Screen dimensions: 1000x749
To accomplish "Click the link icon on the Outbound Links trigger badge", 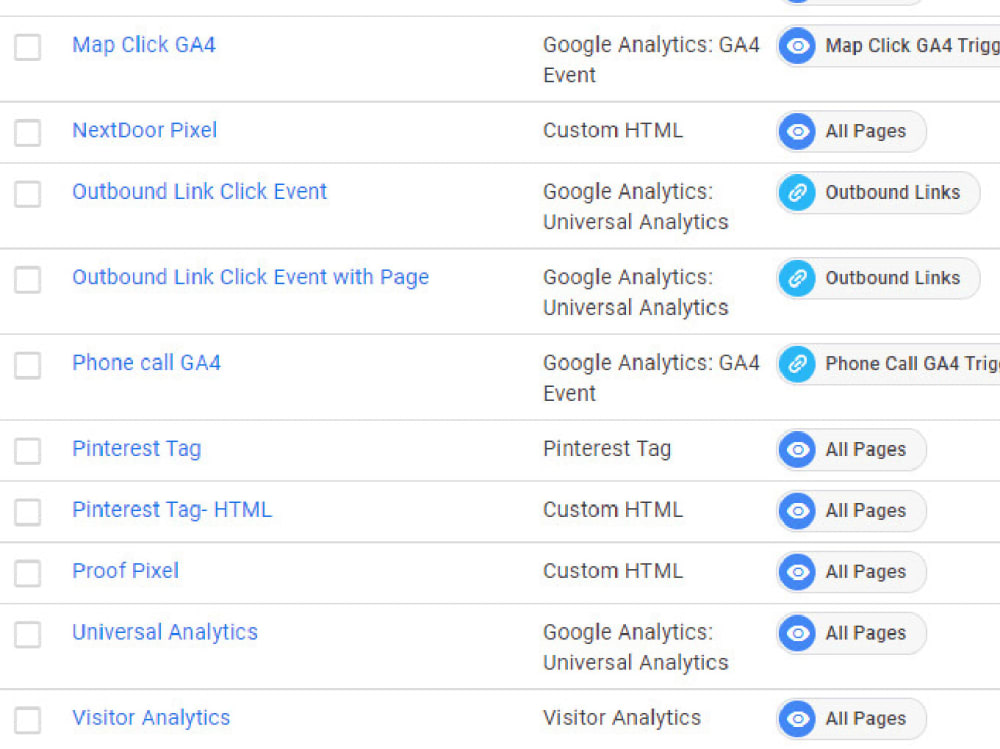I will tap(797, 192).
